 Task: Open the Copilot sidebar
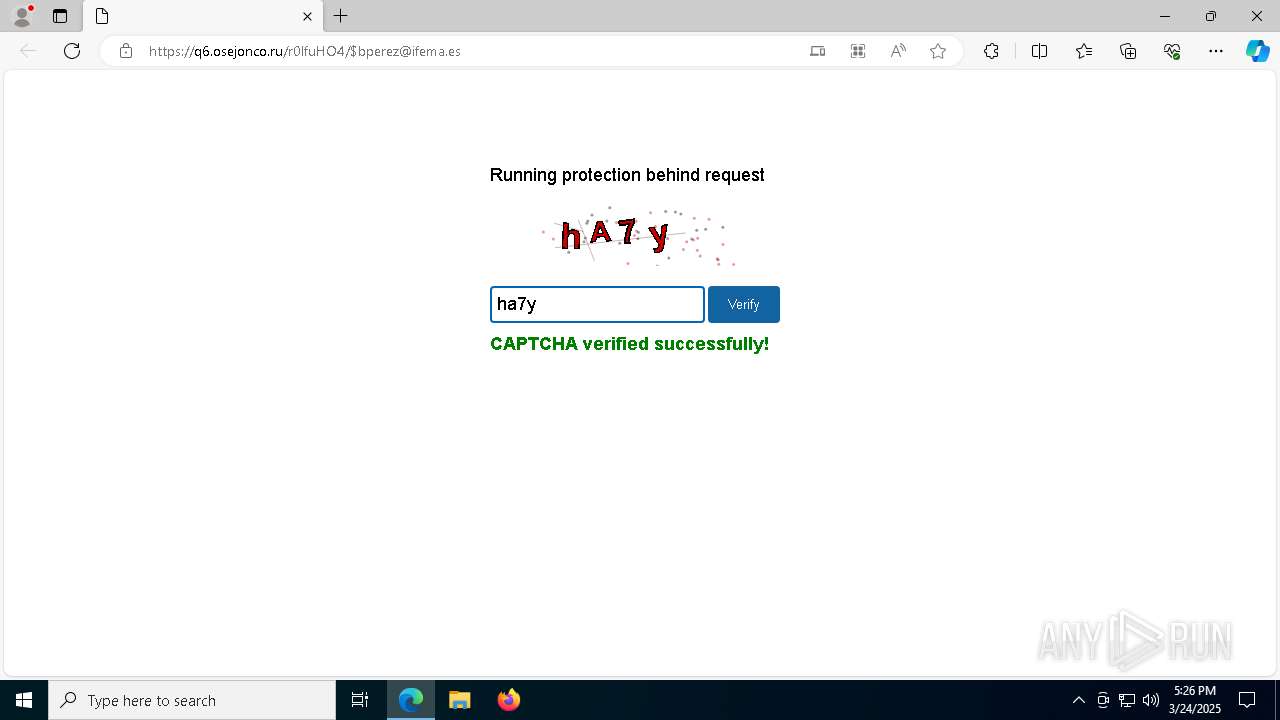1257,51
